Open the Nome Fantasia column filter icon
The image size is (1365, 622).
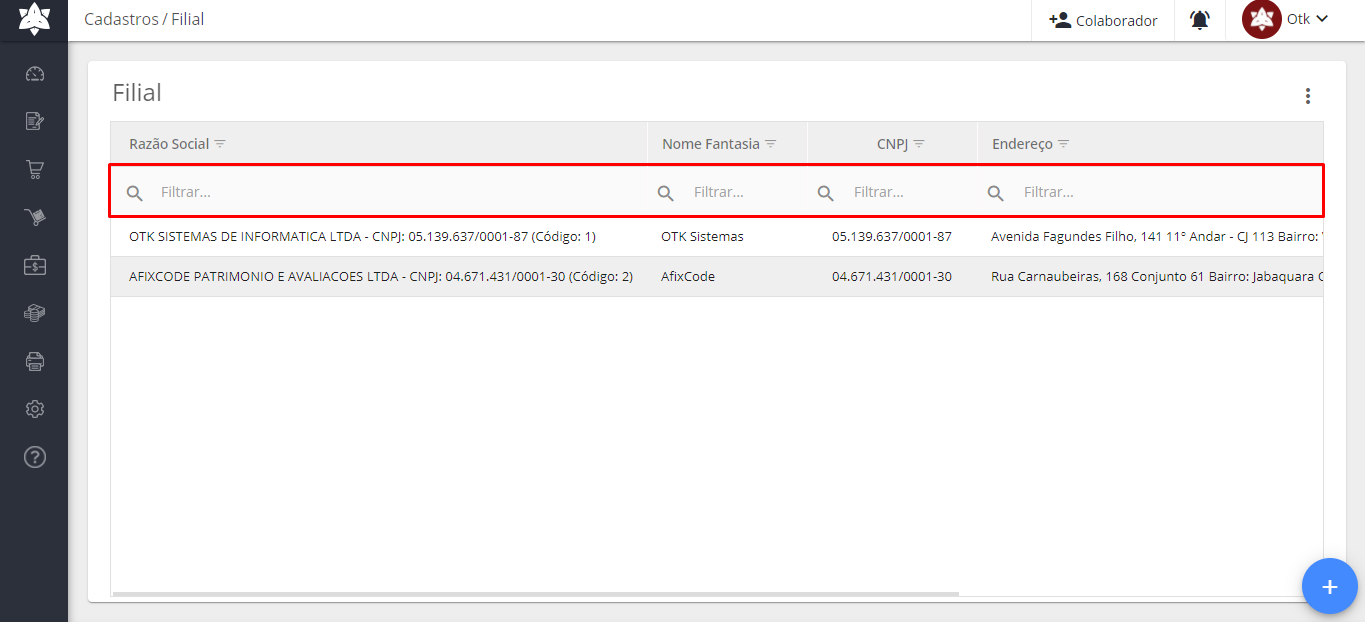771,144
